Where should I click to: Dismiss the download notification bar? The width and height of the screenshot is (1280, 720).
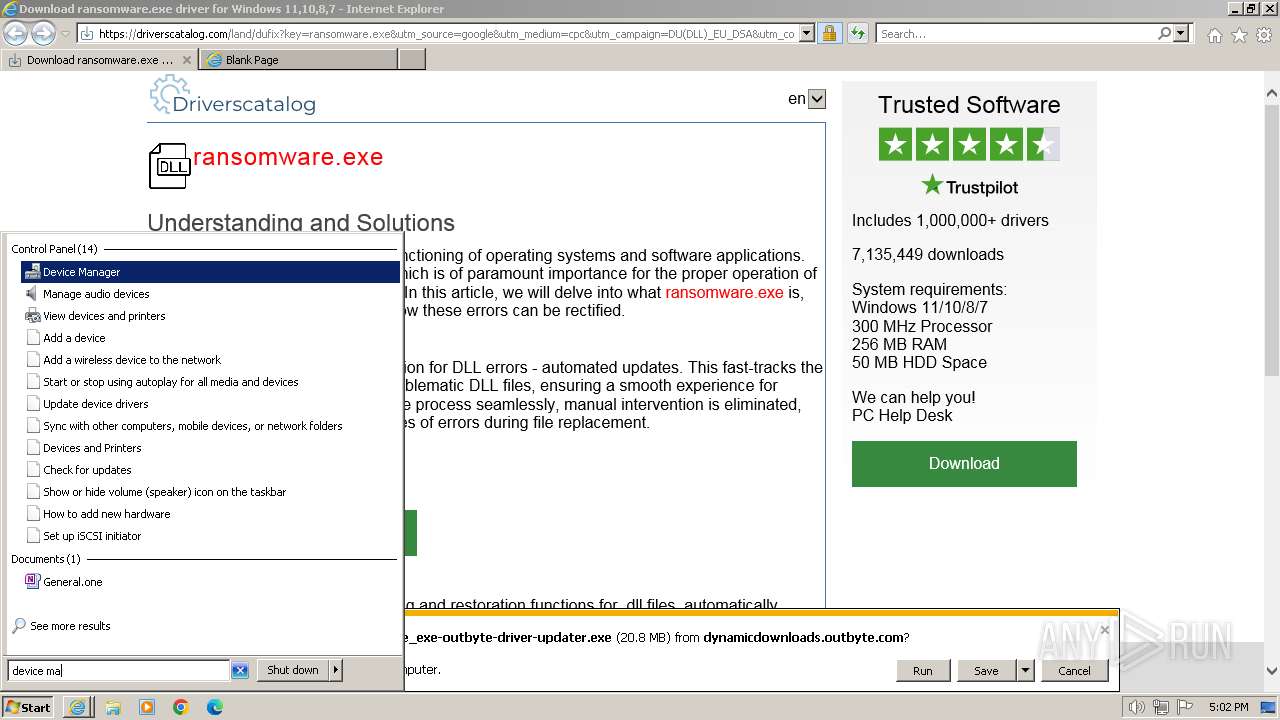pos(1104,630)
